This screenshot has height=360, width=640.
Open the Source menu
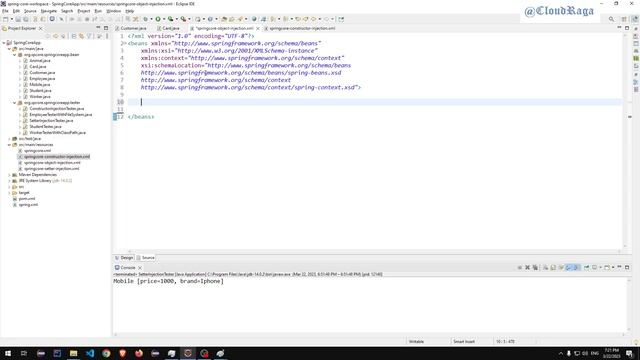(30, 11)
